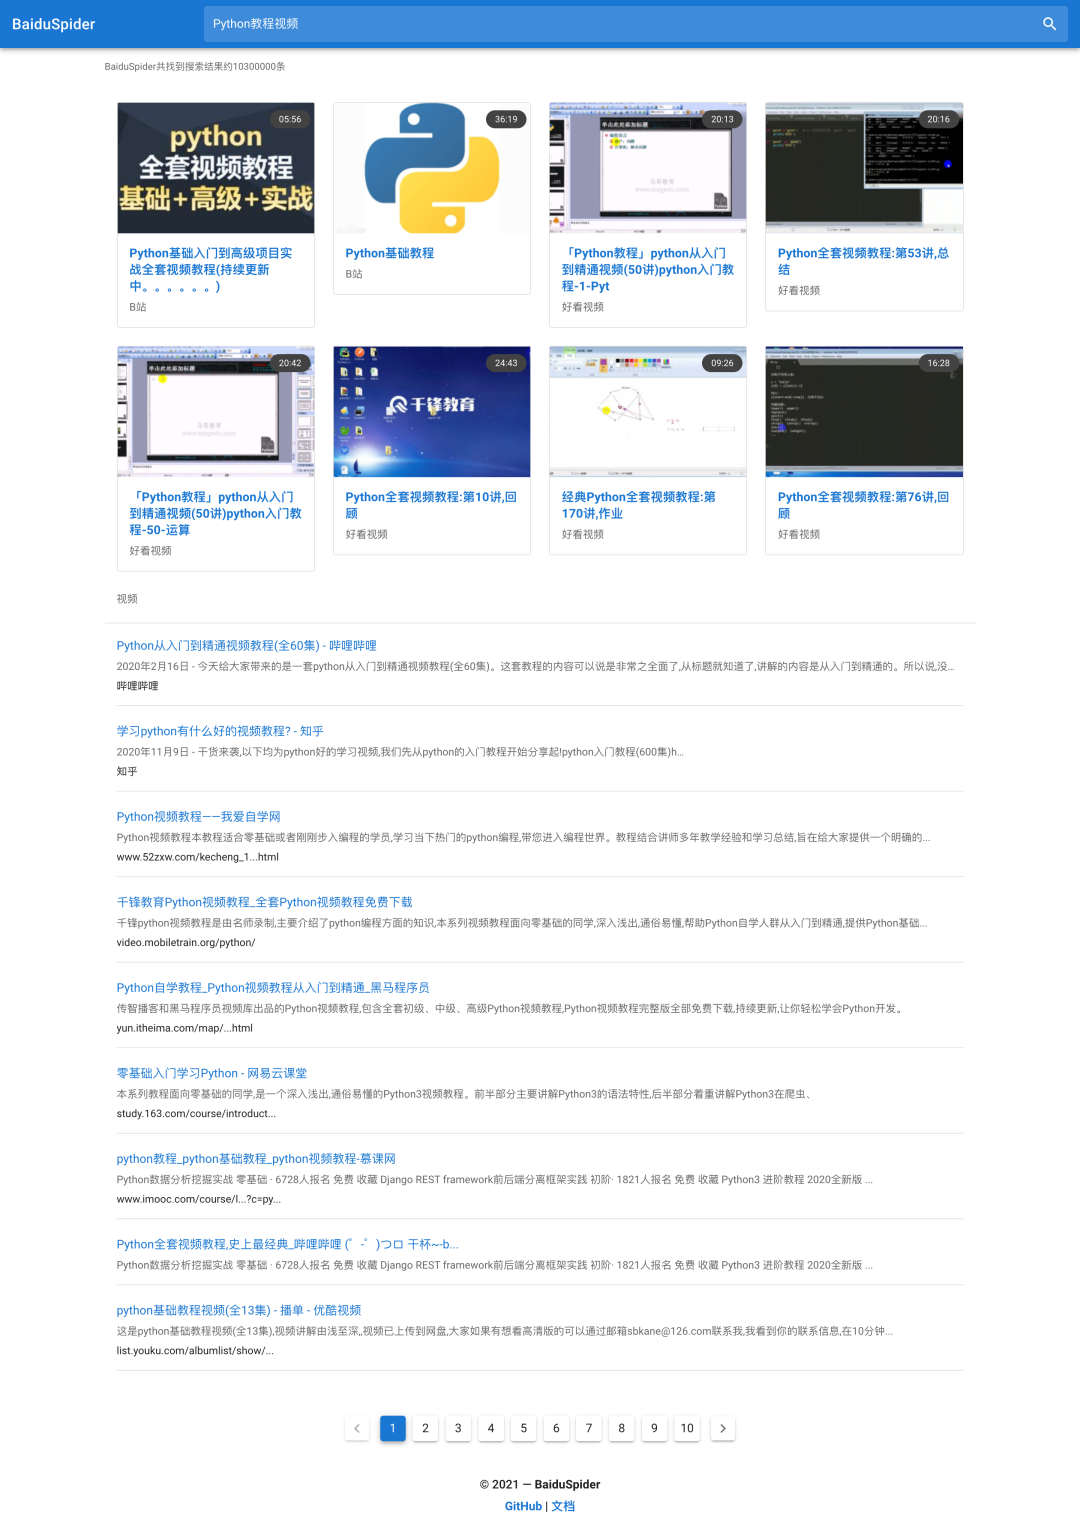The height and width of the screenshot is (1529, 1080).
Task: Go to page 6
Action: click(x=556, y=1428)
